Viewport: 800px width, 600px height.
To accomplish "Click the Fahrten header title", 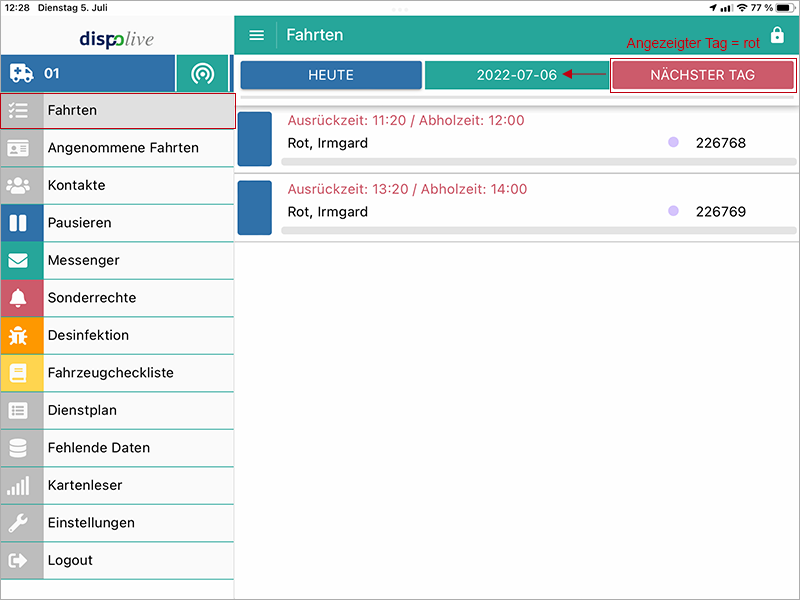I will (x=315, y=35).
